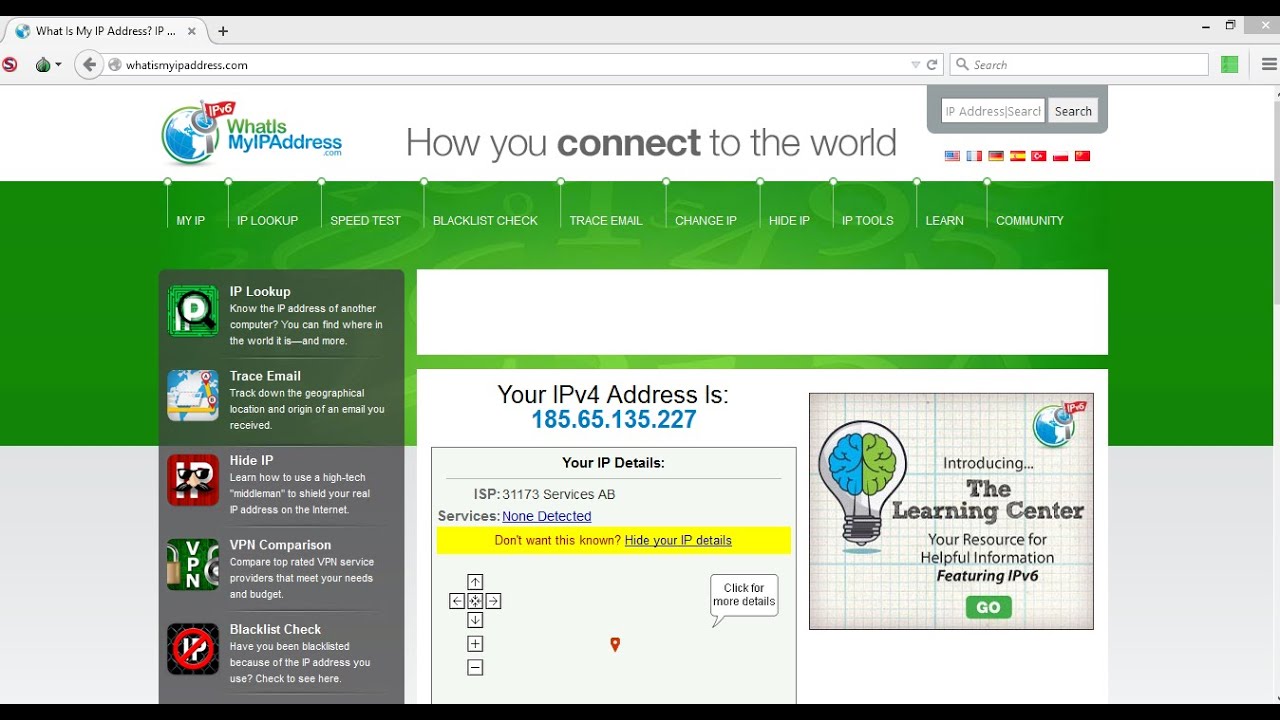This screenshot has height=720, width=1280.
Task: Switch language with the US flag
Action: (952, 156)
